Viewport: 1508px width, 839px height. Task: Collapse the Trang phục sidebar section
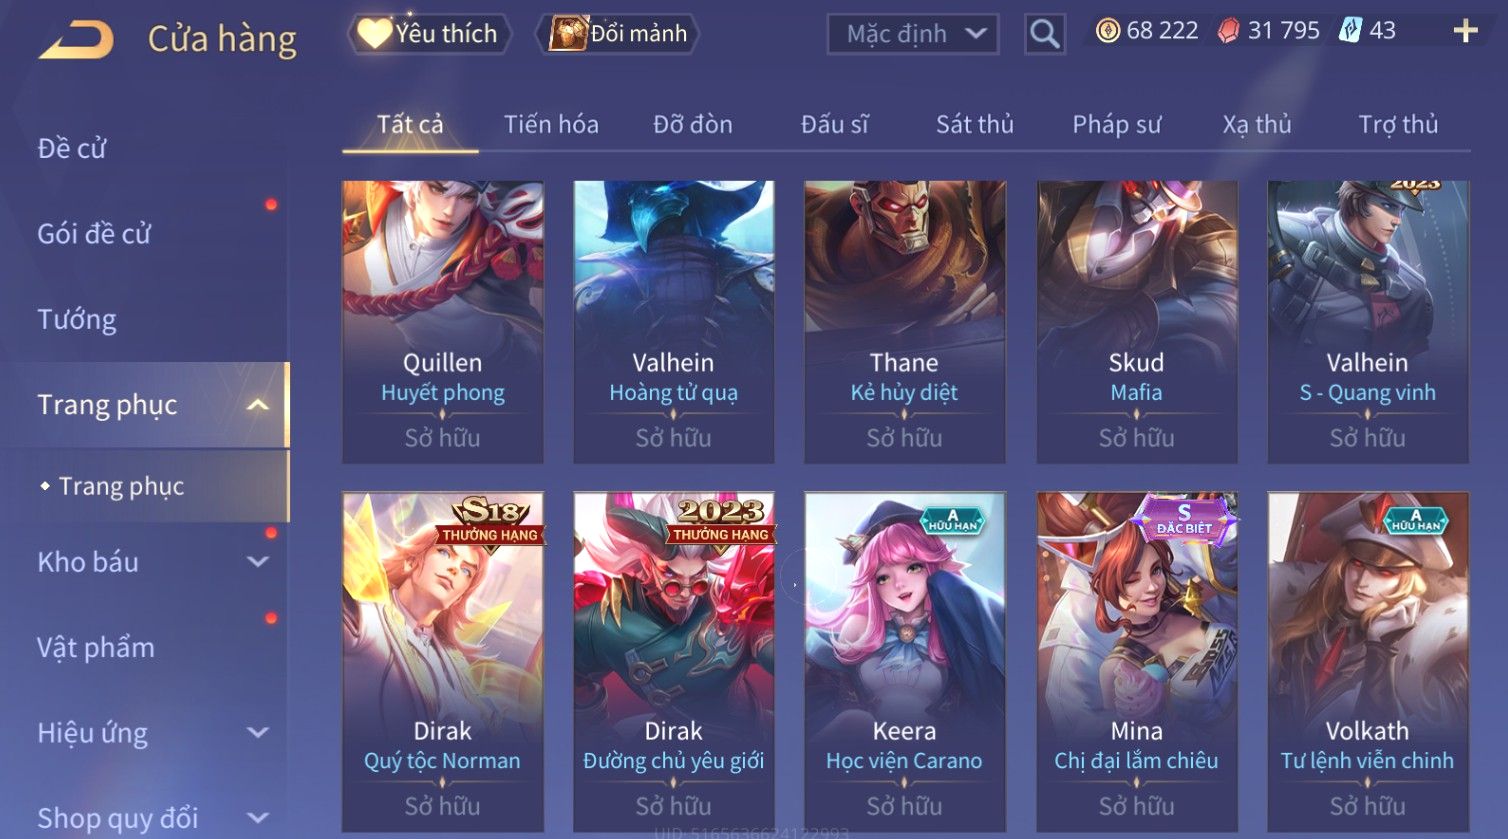[x=257, y=405]
